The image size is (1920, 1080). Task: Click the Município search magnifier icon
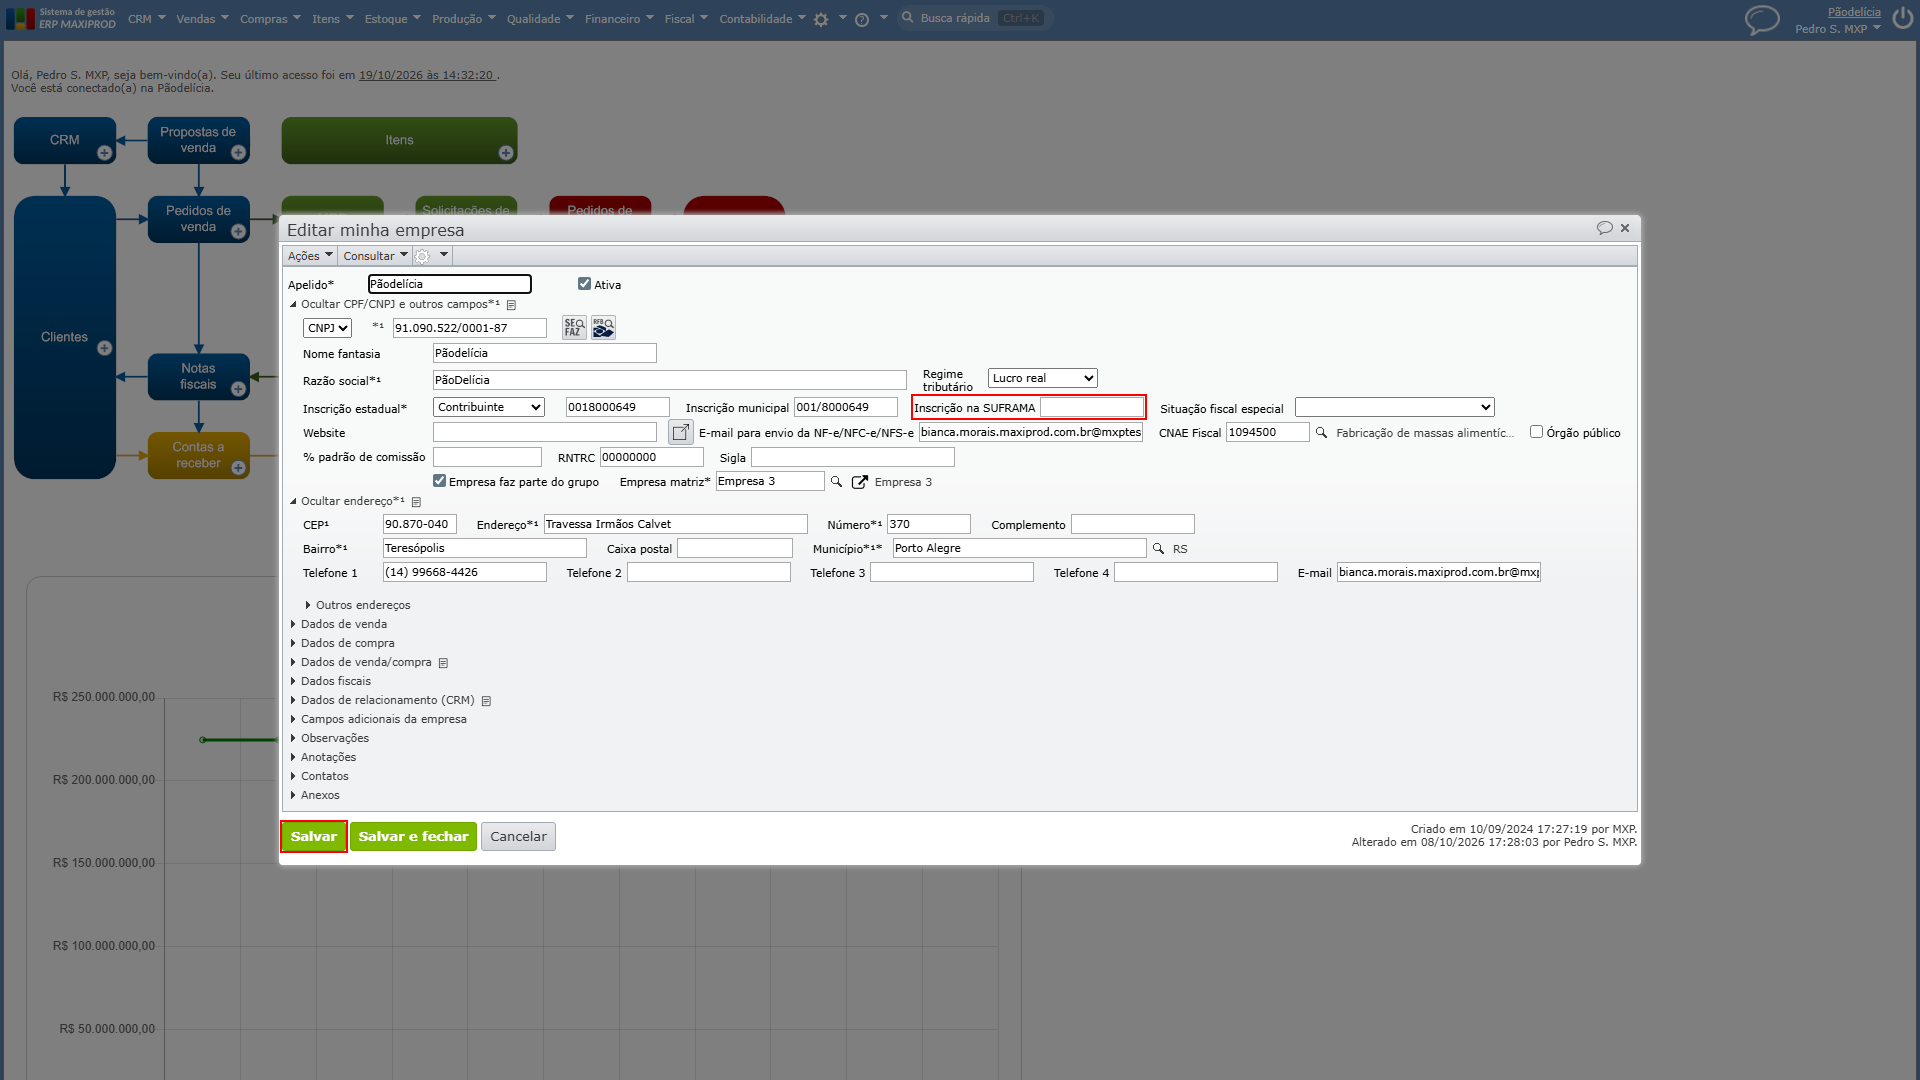tap(1158, 549)
